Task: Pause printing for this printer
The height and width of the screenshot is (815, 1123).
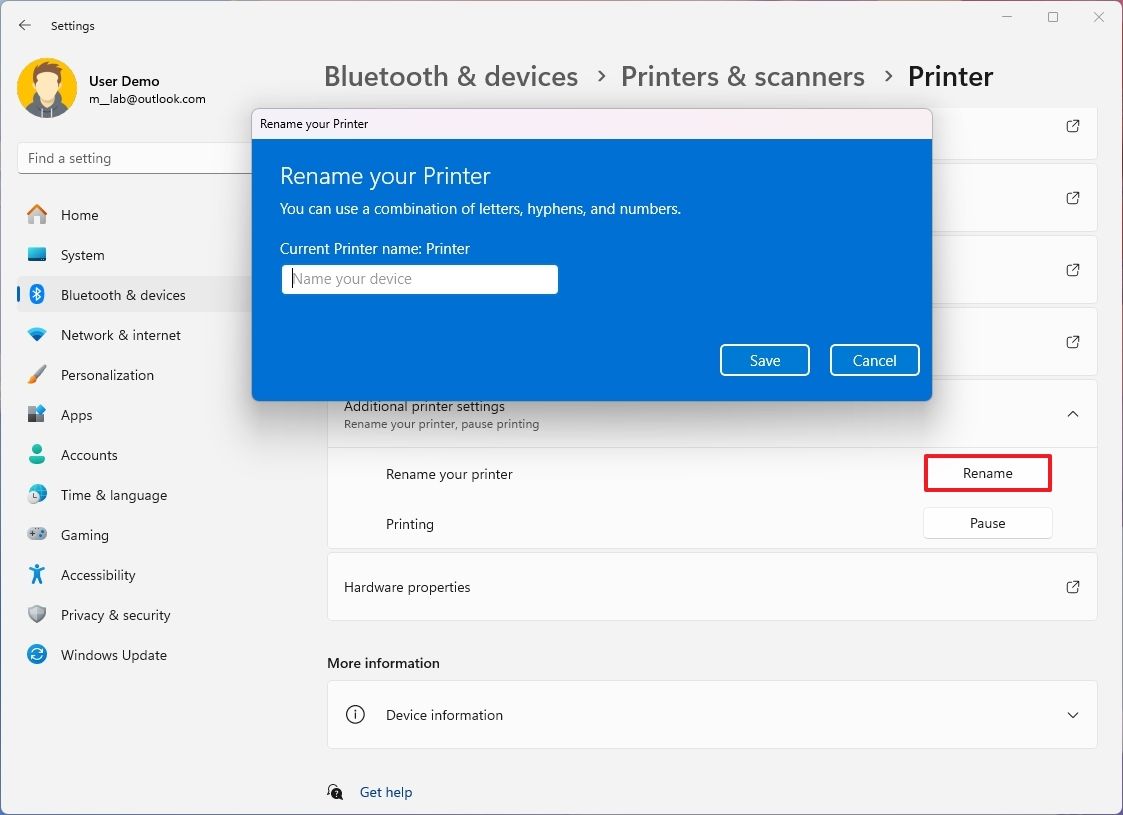Action: [x=987, y=522]
